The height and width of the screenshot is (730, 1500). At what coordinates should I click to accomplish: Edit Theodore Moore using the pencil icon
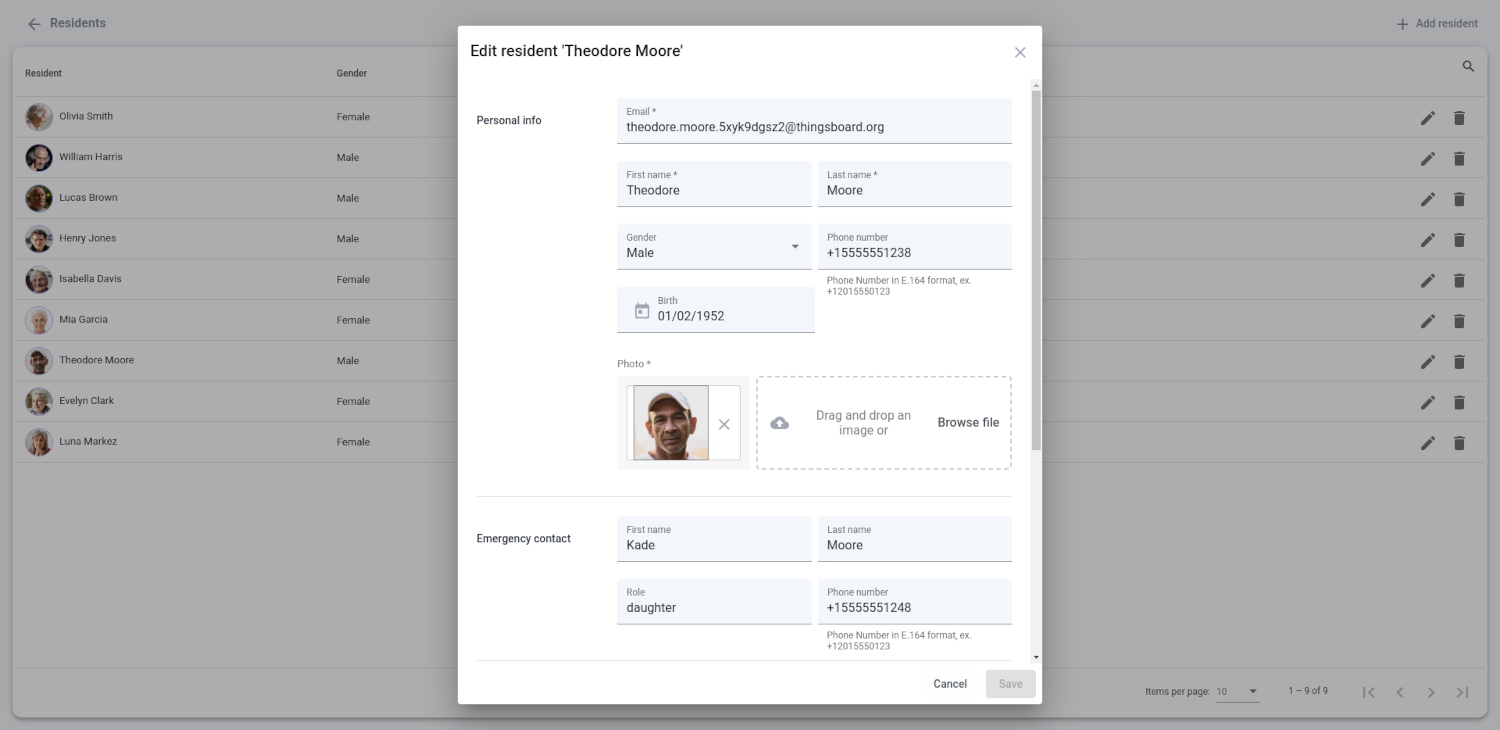point(1428,361)
